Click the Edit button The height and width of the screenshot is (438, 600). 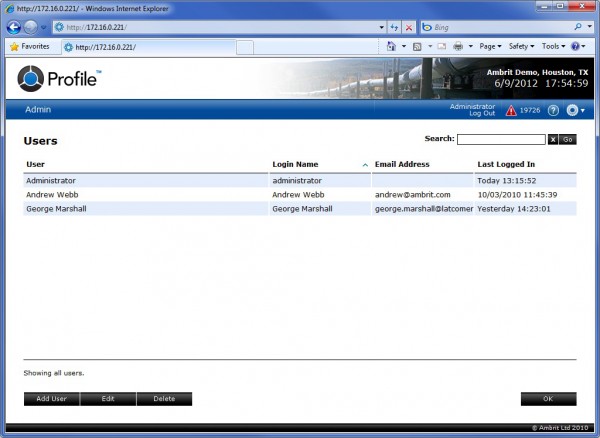(108, 399)
